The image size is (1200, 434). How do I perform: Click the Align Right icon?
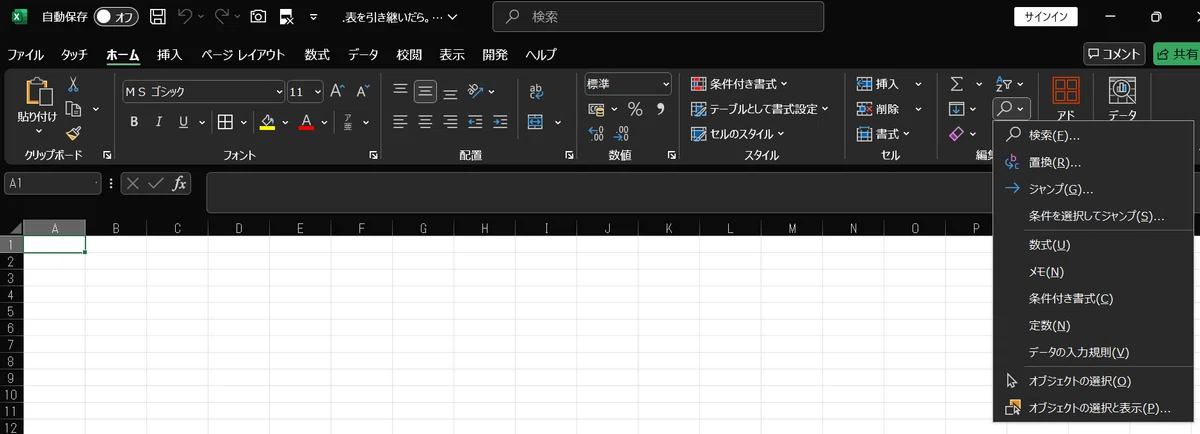(450, 122)
